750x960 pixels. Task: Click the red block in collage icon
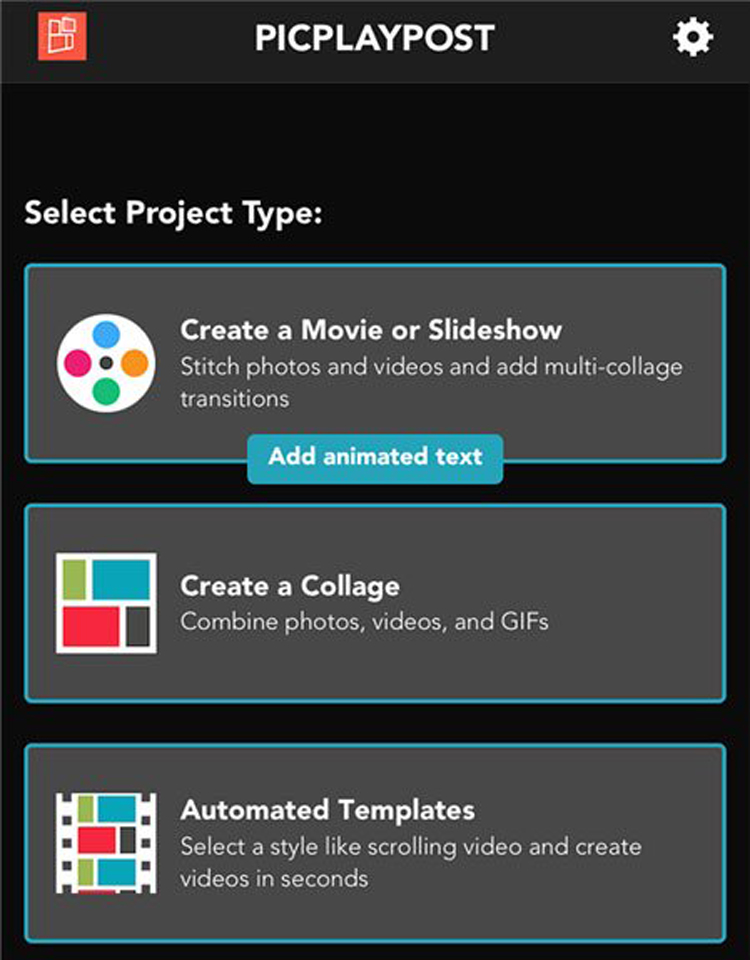[91, 626]
